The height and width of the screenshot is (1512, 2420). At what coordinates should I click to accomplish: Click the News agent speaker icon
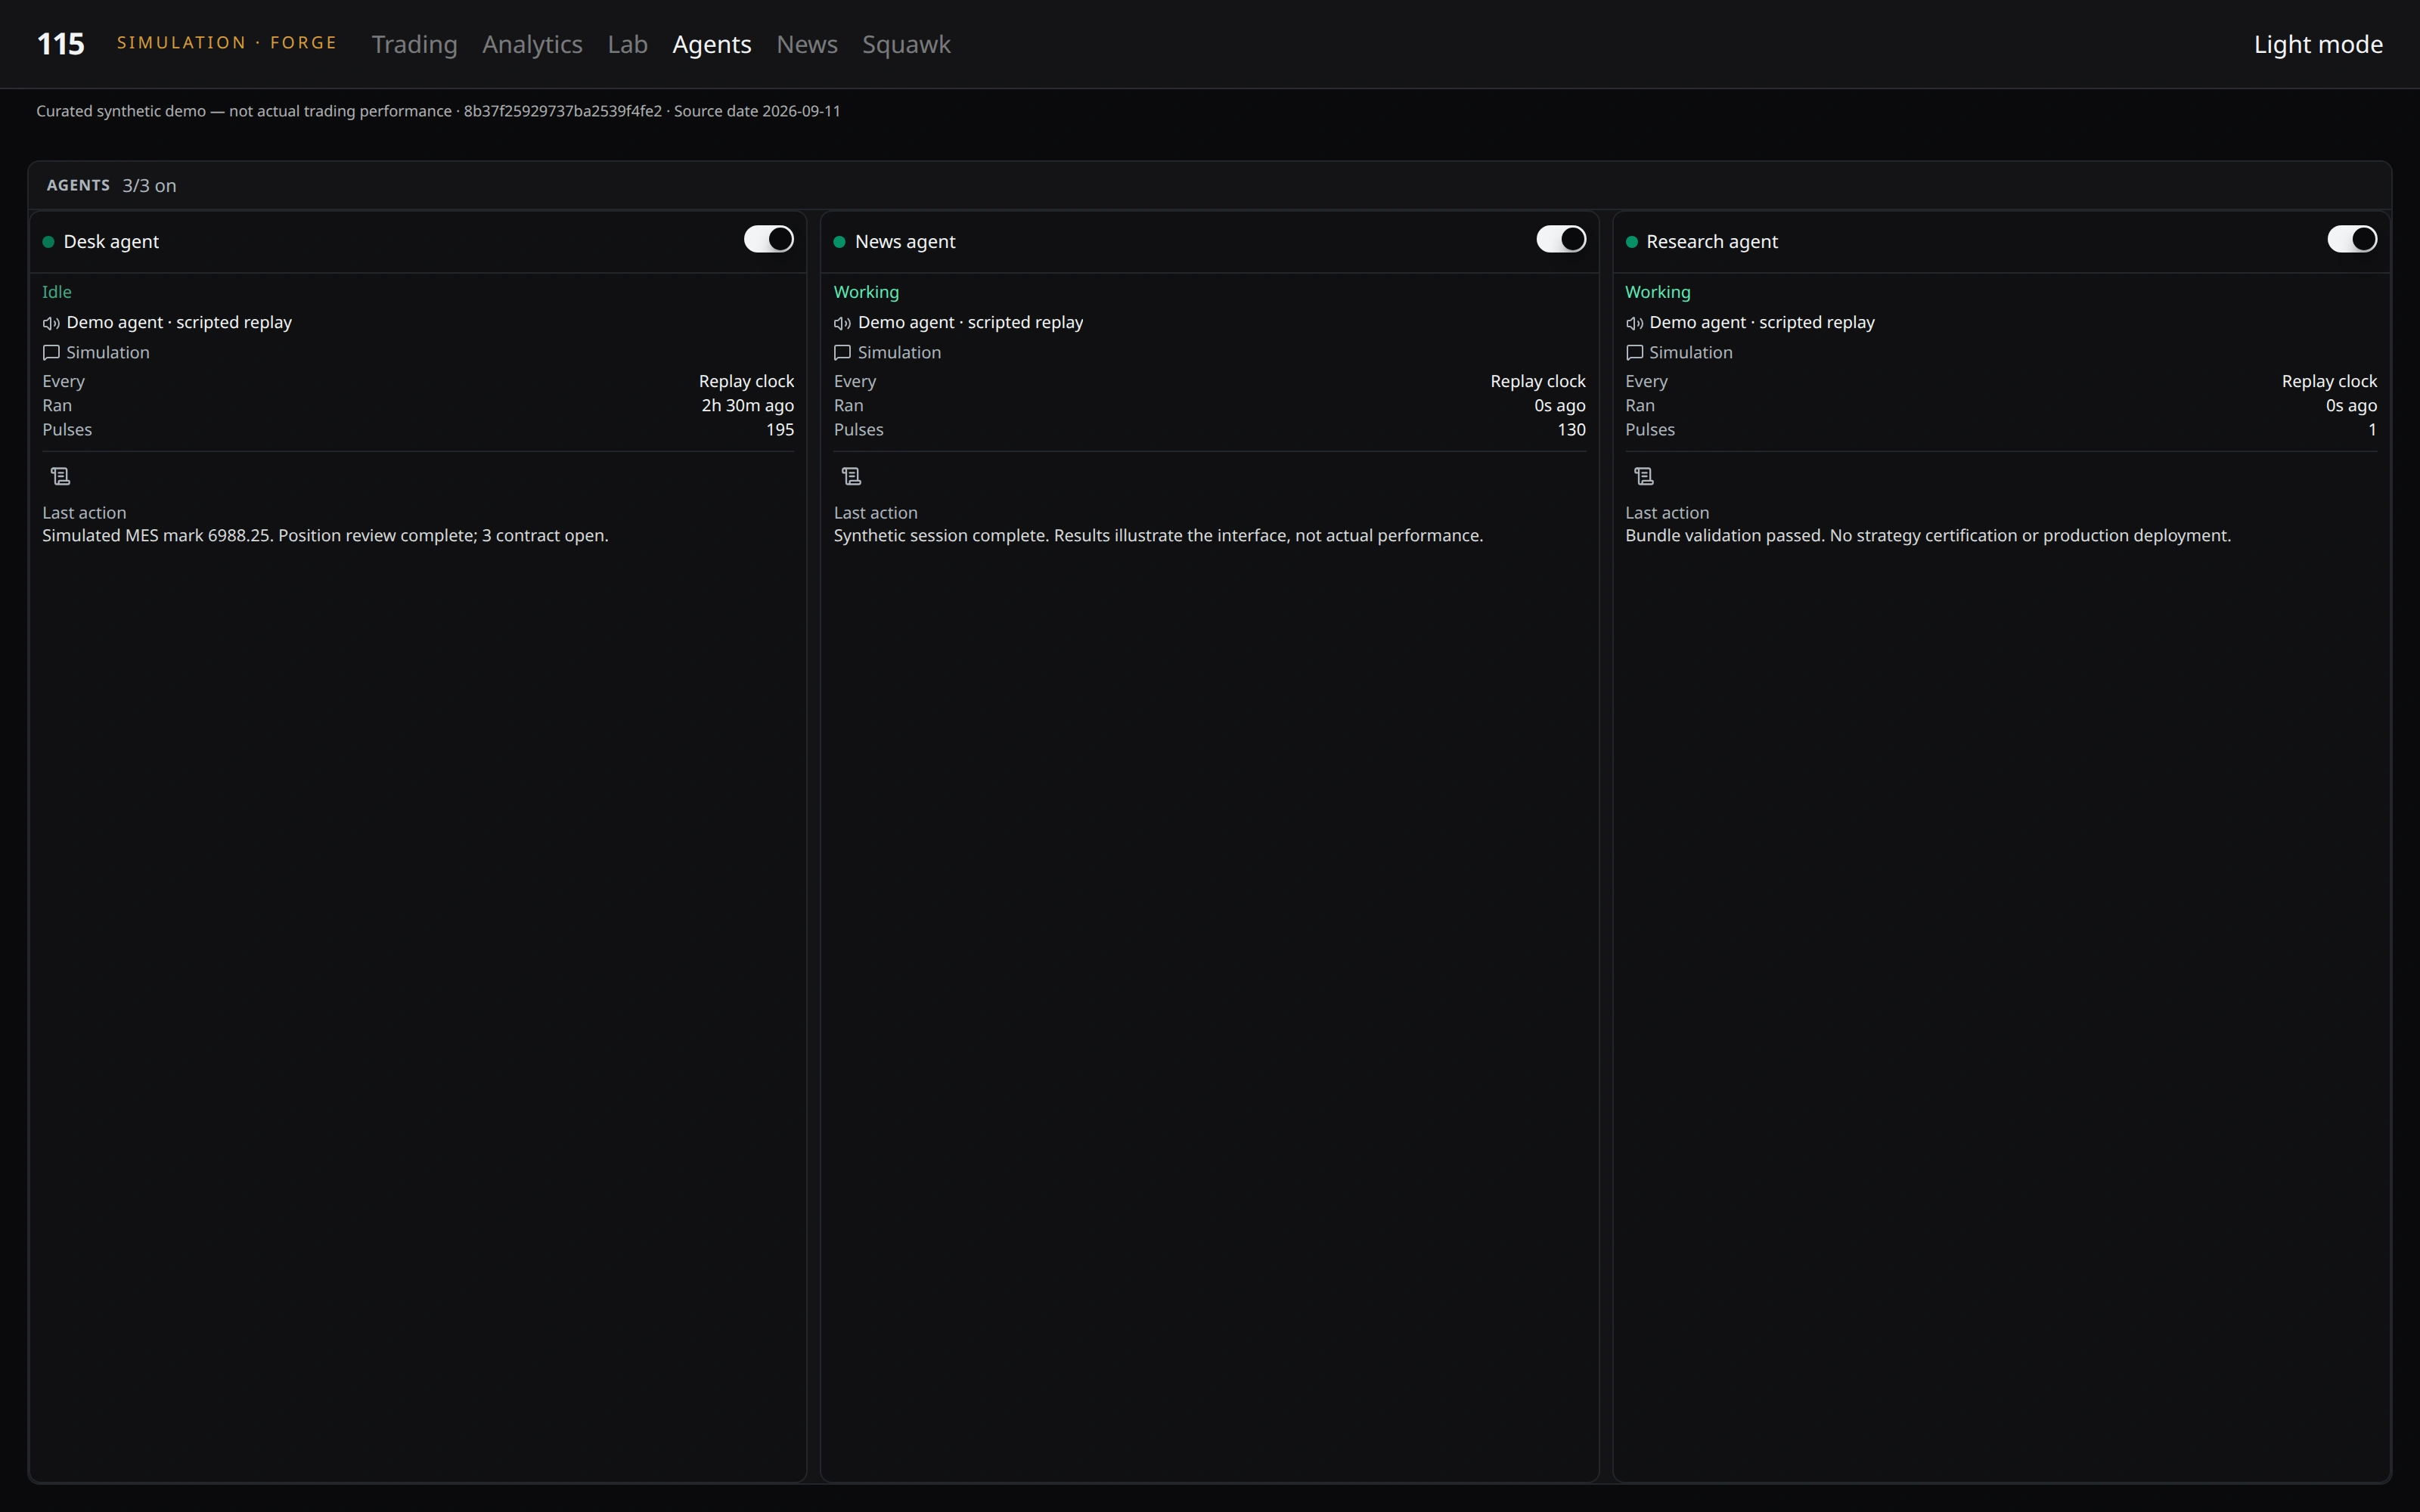pos(843,323)
